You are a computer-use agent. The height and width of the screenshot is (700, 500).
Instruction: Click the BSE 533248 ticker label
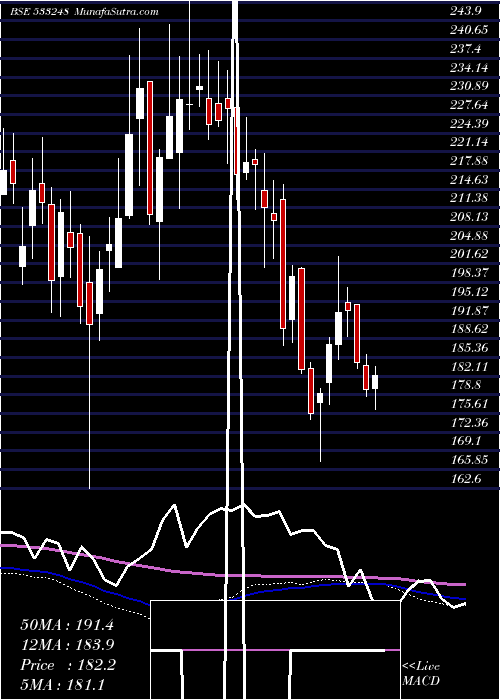[39, 12]
